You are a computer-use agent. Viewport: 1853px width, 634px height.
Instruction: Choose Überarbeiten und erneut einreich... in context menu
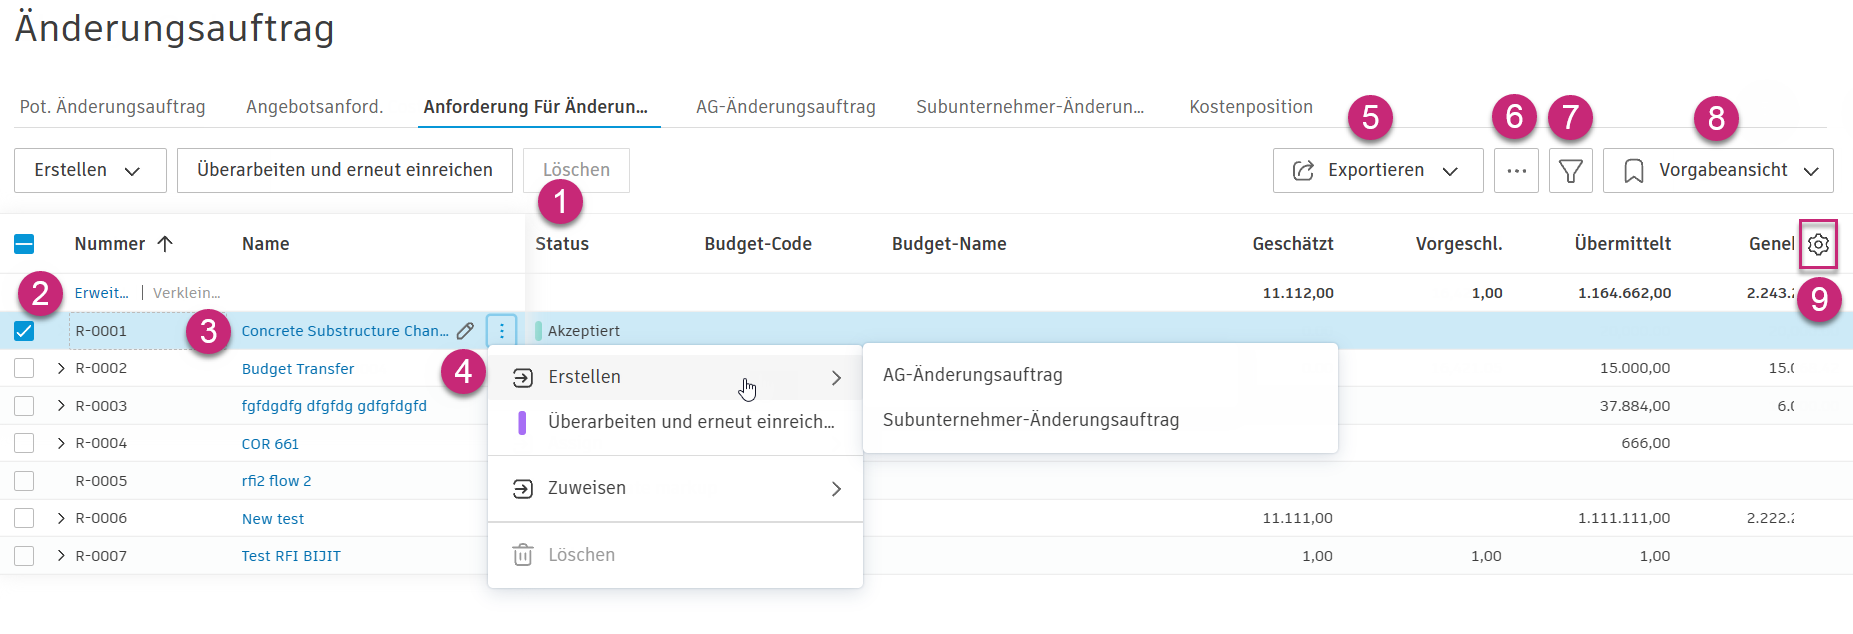[675, 422]
